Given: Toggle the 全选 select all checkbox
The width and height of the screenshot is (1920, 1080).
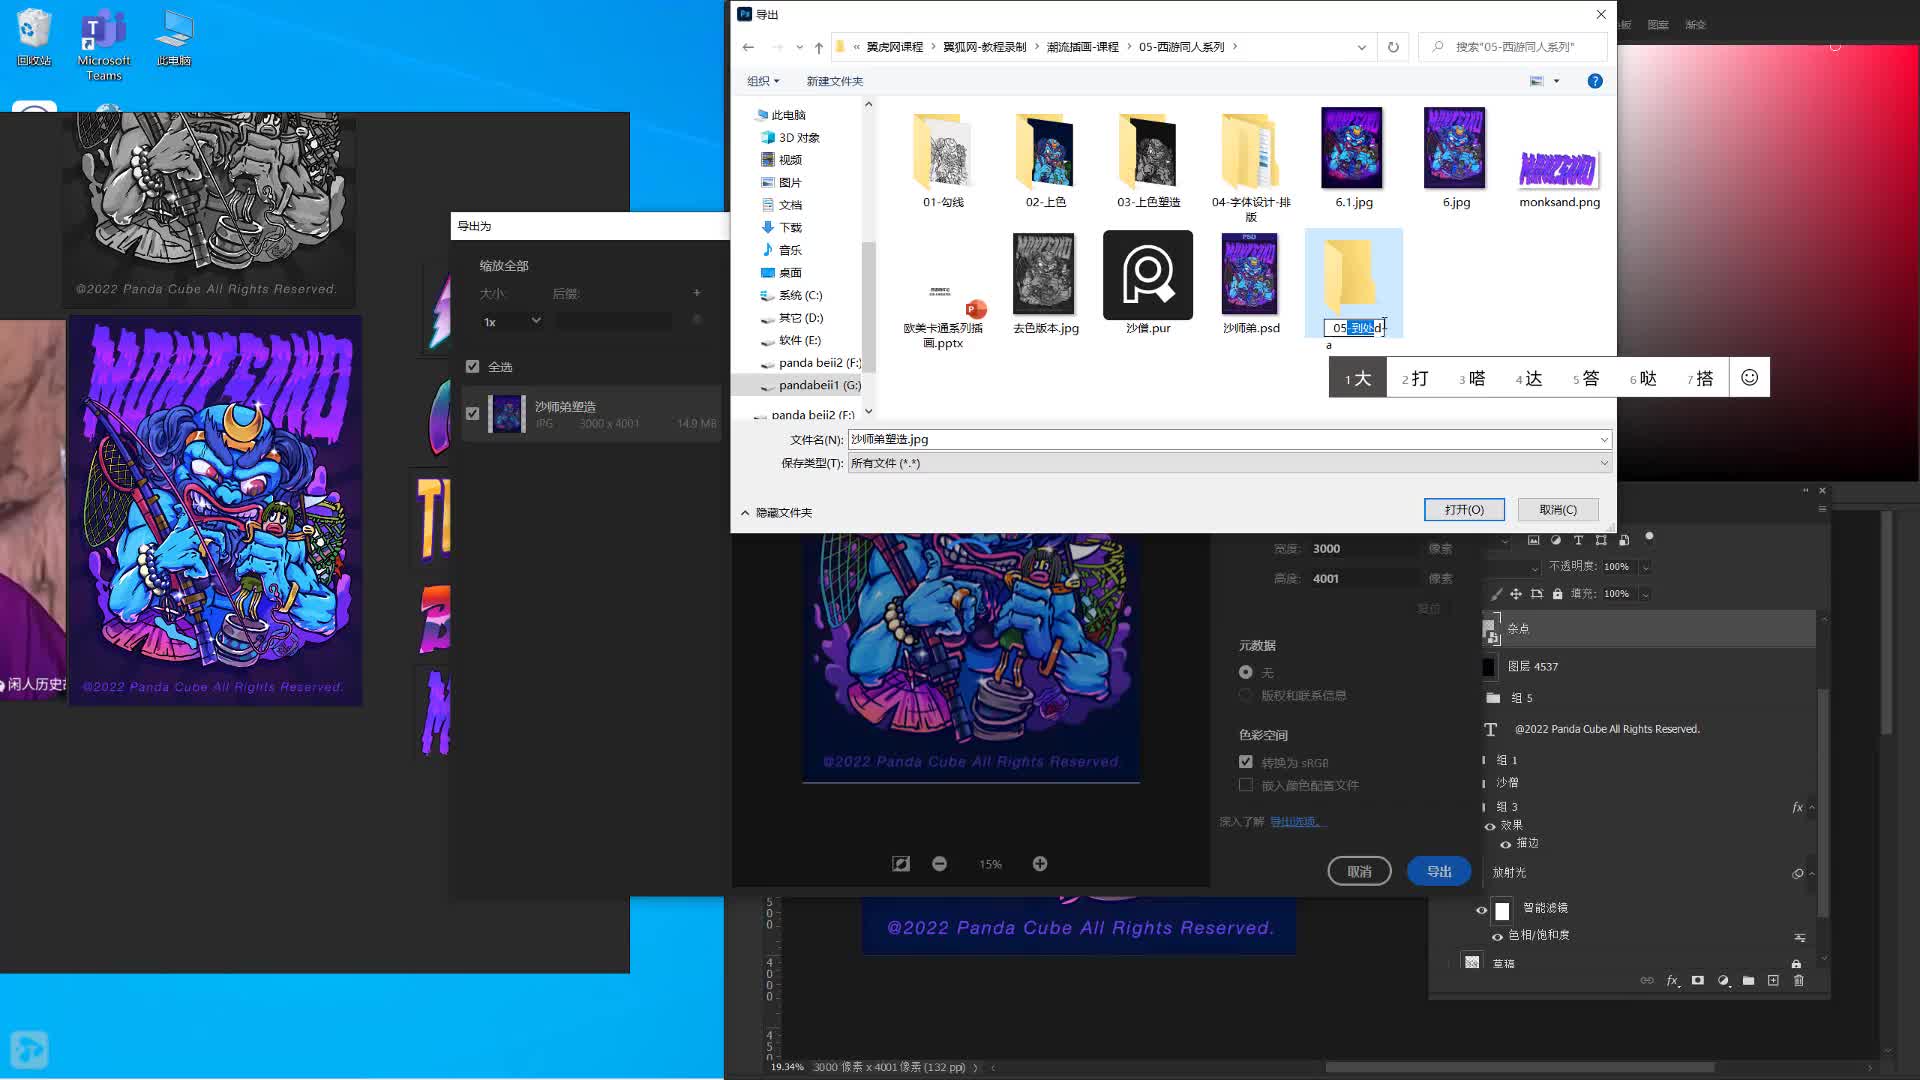Looking at the screenshot, I should click(473, 367).
